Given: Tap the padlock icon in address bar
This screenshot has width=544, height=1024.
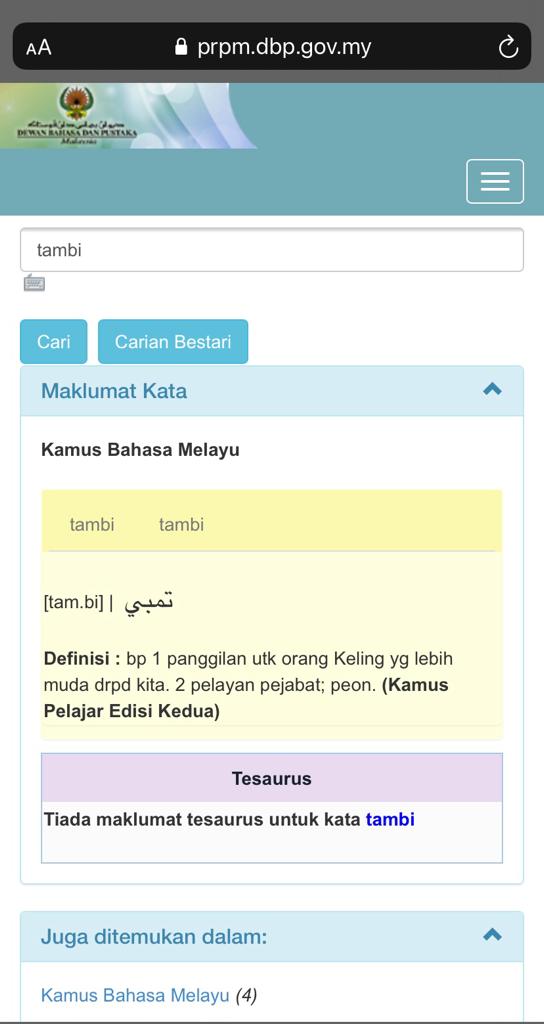Looking at the screenshot, I should pos(181,46).
